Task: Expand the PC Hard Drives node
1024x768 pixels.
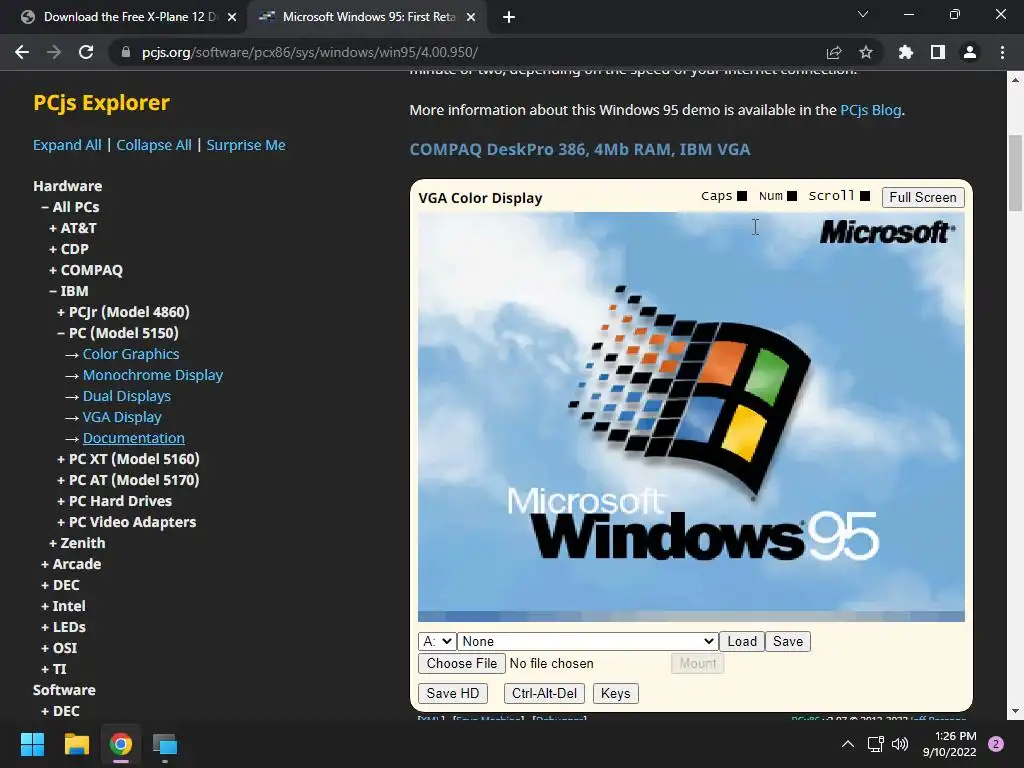Action: click(x=114, y=501)
